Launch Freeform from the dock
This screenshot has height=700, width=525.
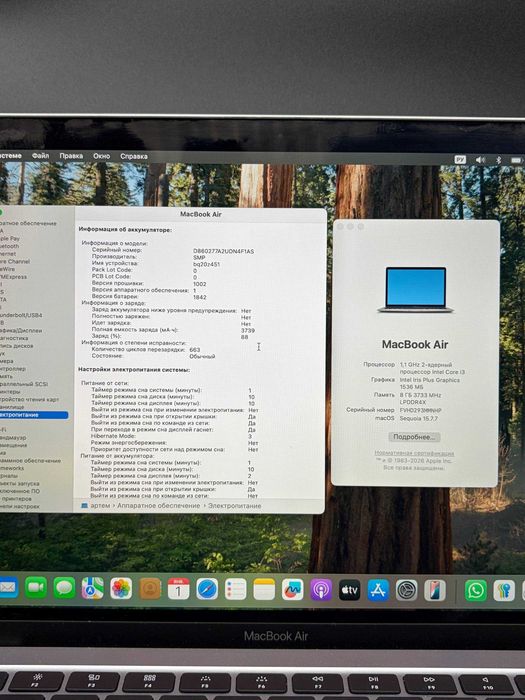(x=293, y=590)
